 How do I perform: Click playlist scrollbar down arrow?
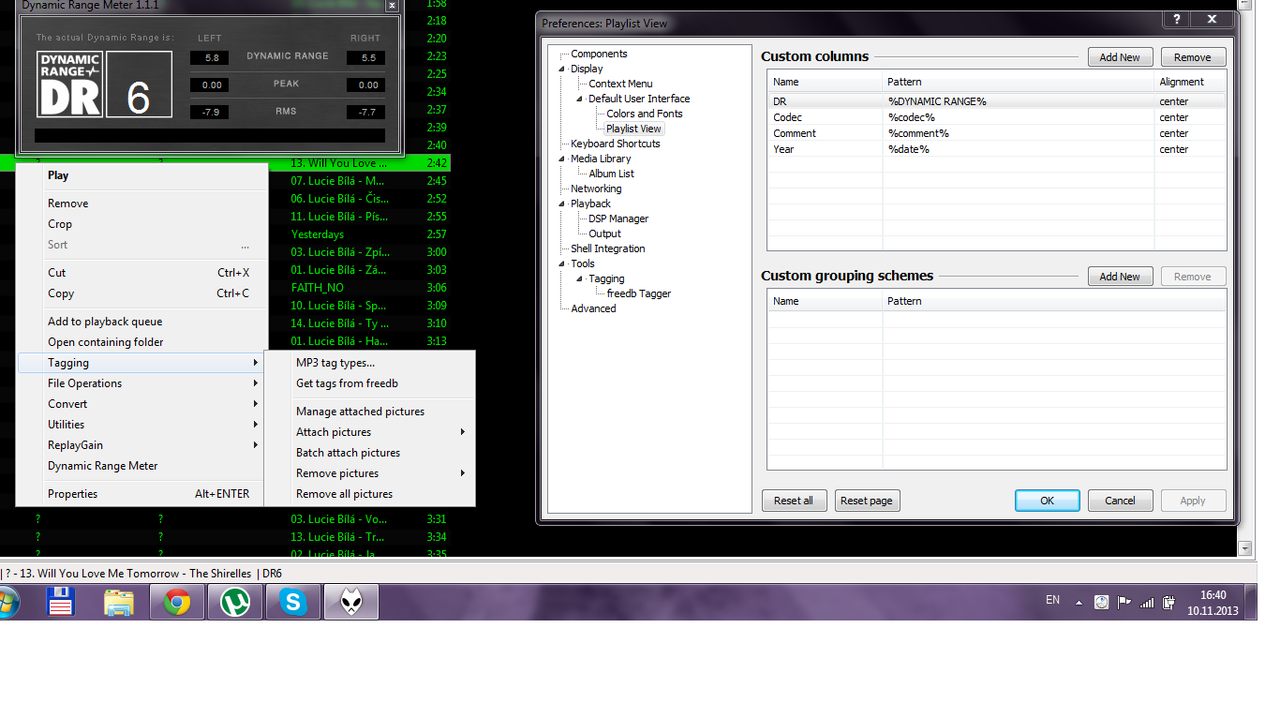[x=1245, y=549]
